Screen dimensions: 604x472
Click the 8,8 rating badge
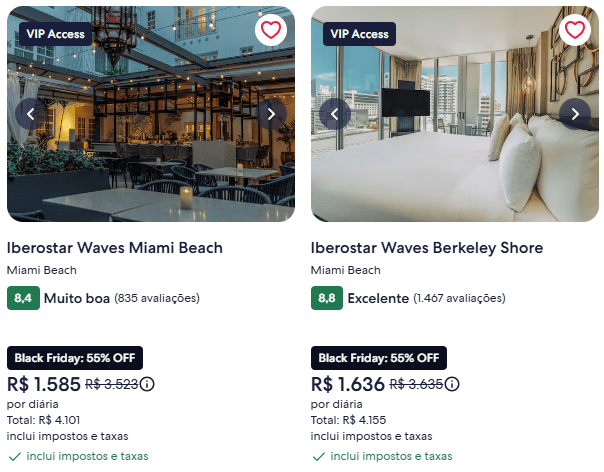tap(327, 298)
